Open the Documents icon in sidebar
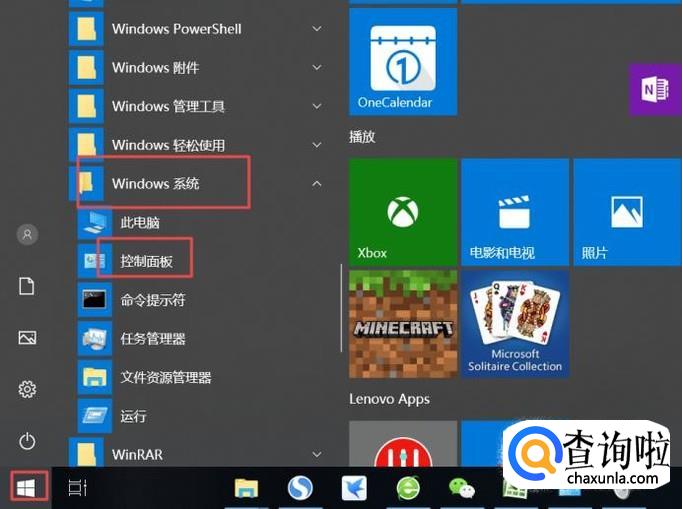Image resolution: width=682 pixels, height=509 pixels. pyautogui.click(x=27, y=286)
